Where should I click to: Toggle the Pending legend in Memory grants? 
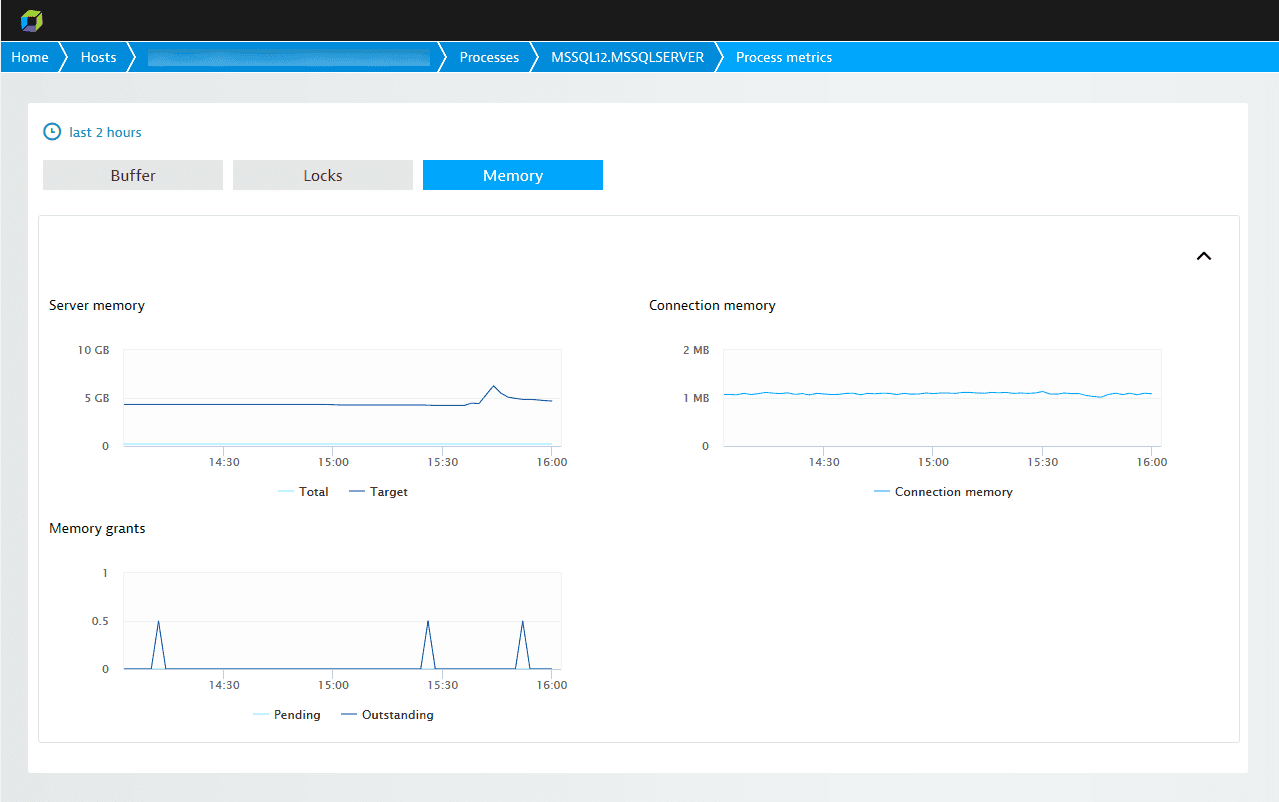point(287,715)
